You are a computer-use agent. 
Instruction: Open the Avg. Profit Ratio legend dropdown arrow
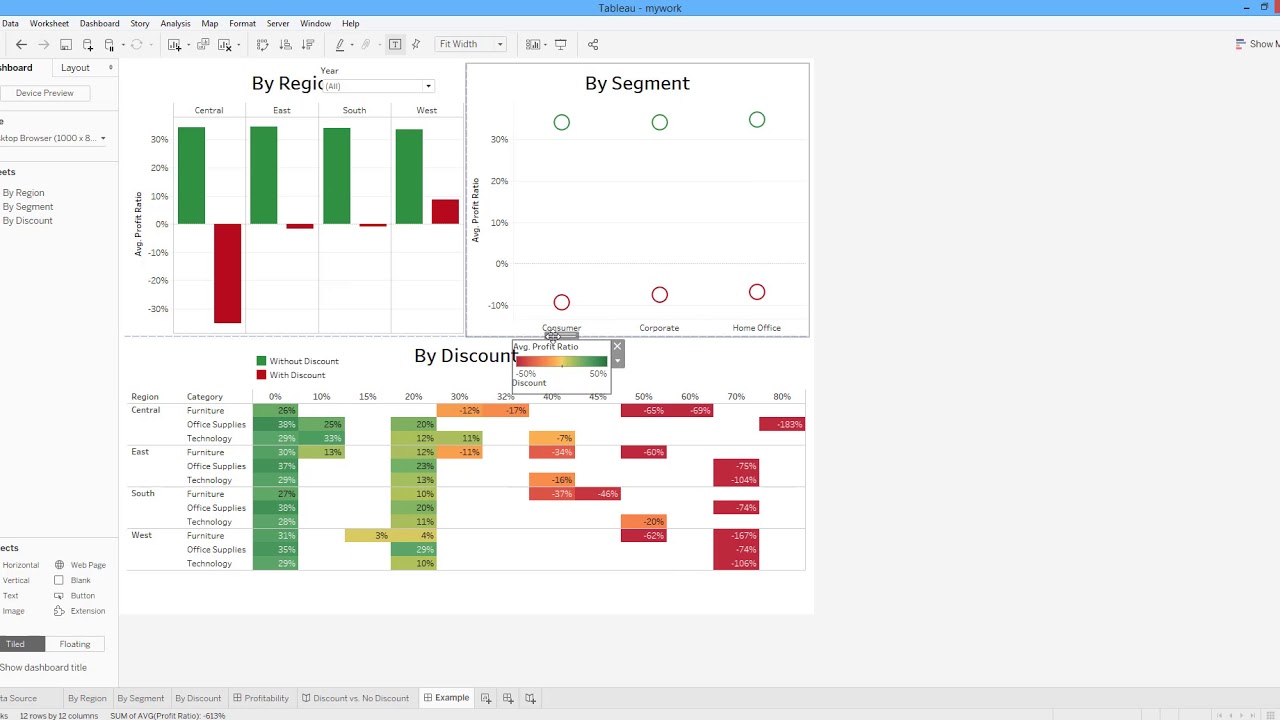tap(617, 361)
